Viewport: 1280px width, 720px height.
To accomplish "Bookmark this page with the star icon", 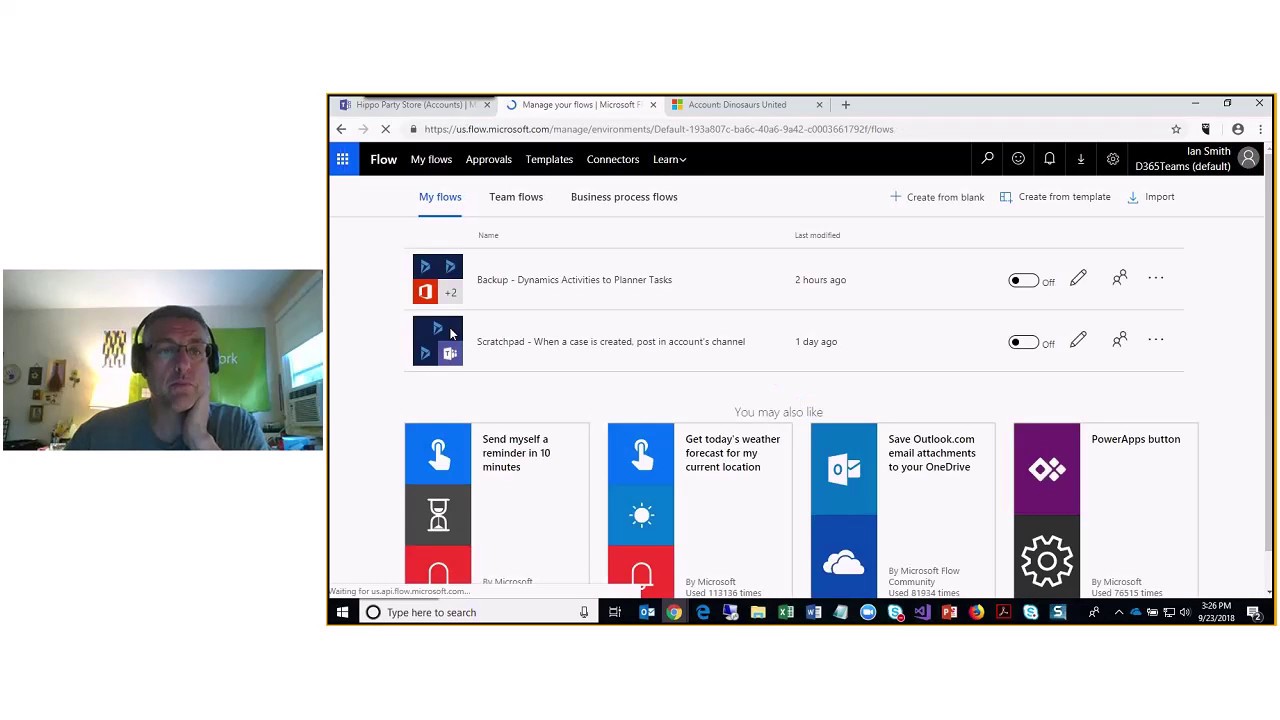I will coord(1176,129).
